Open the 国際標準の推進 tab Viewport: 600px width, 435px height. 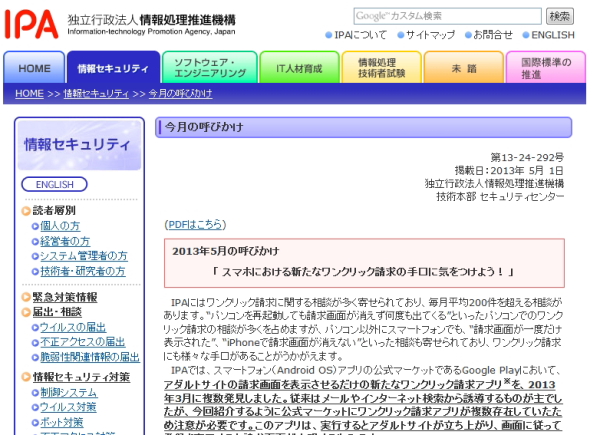pos(545,68)
